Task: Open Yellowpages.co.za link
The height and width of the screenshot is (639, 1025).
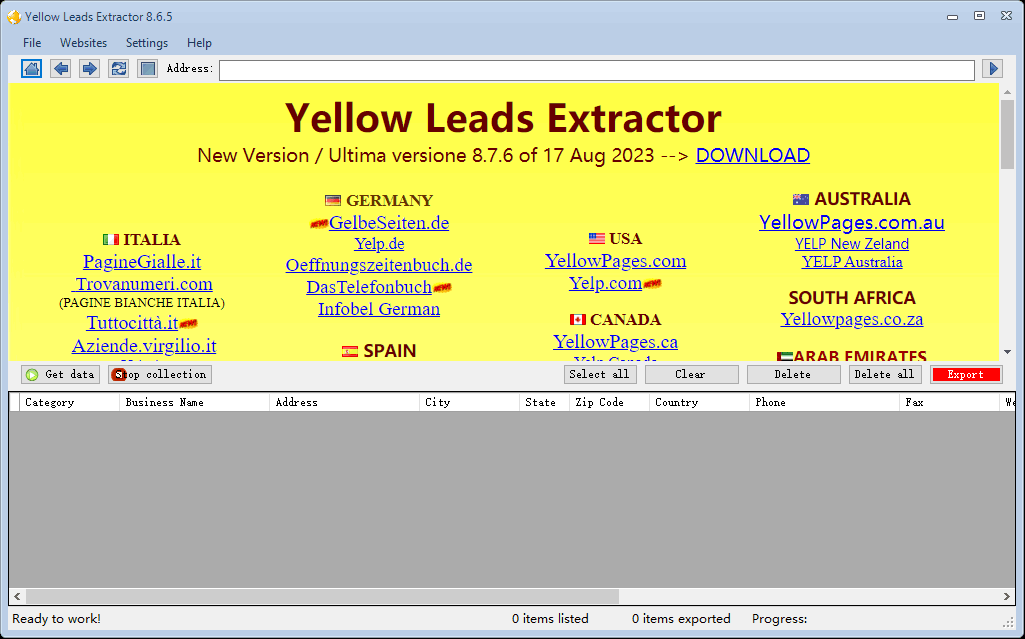Action: point(852,320)
